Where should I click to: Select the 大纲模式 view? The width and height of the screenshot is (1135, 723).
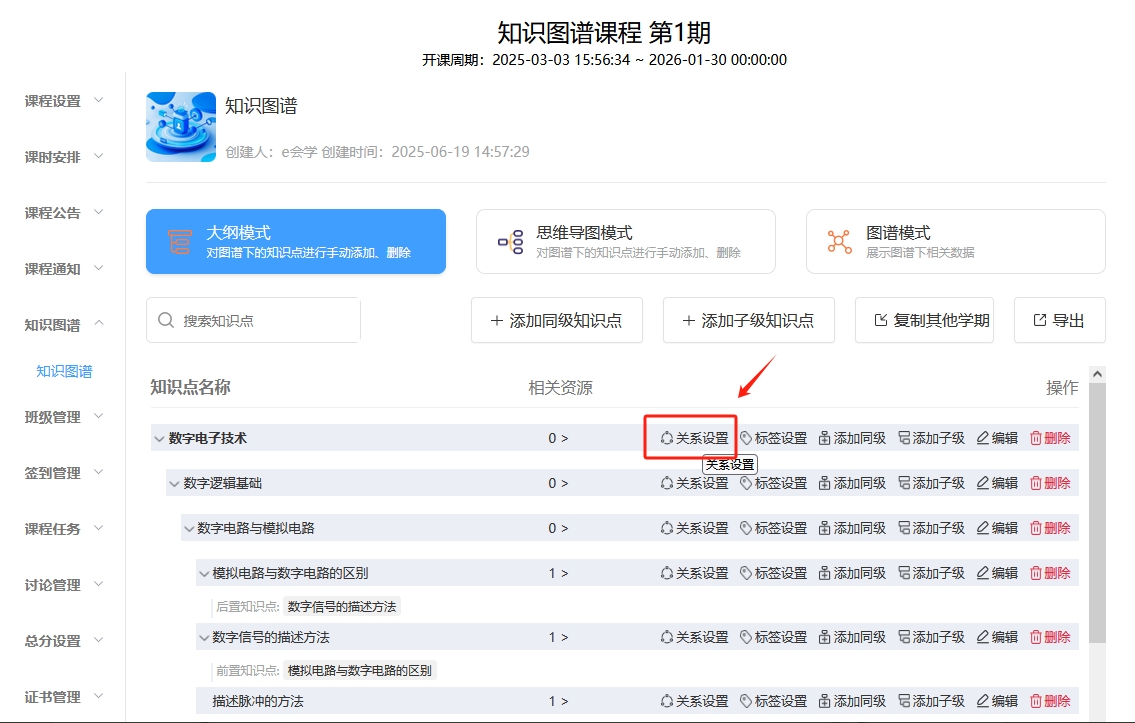pos(296,241)
